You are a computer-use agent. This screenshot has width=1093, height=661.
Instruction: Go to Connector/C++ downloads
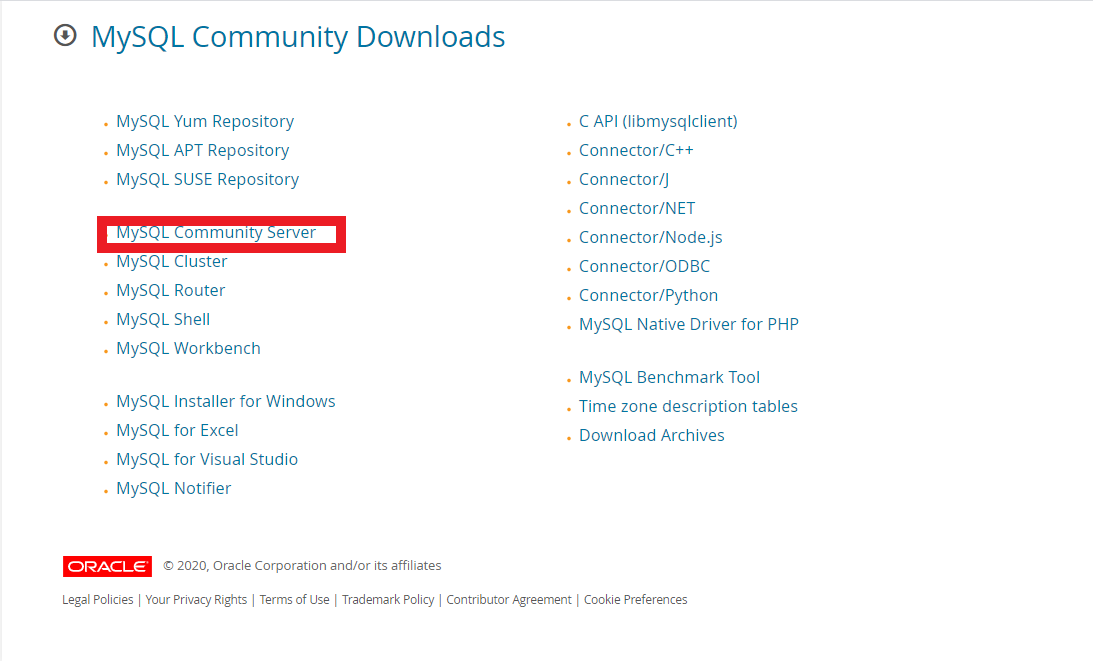click(x=636, y=151)
